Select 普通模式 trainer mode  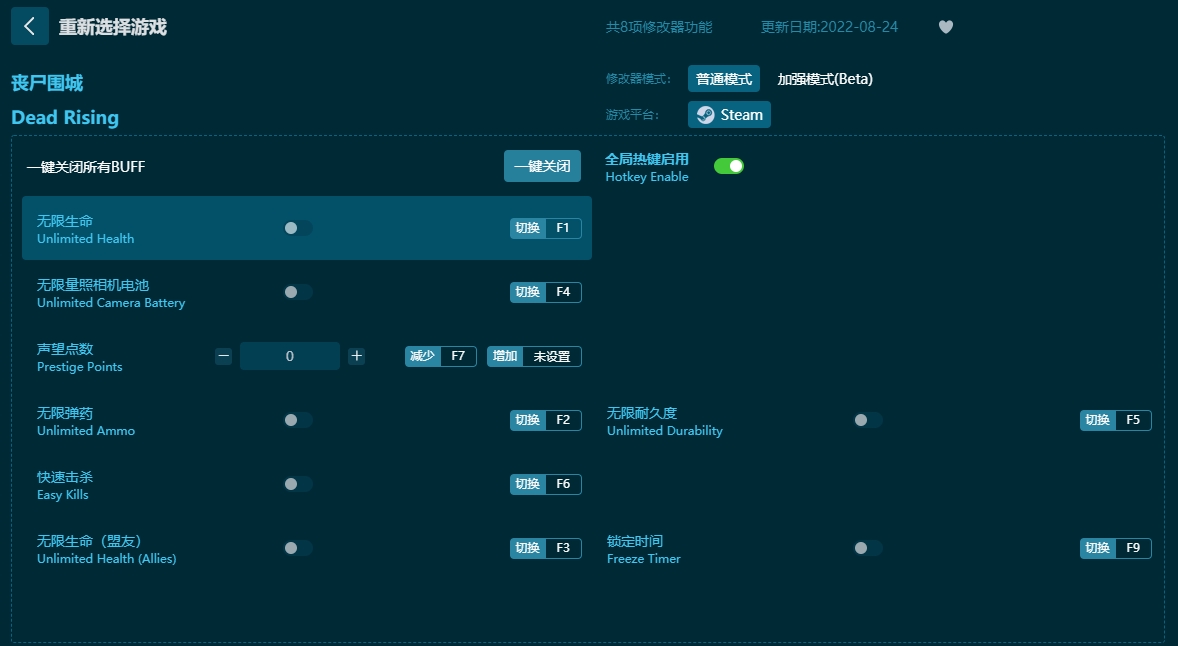pos(723,79)
